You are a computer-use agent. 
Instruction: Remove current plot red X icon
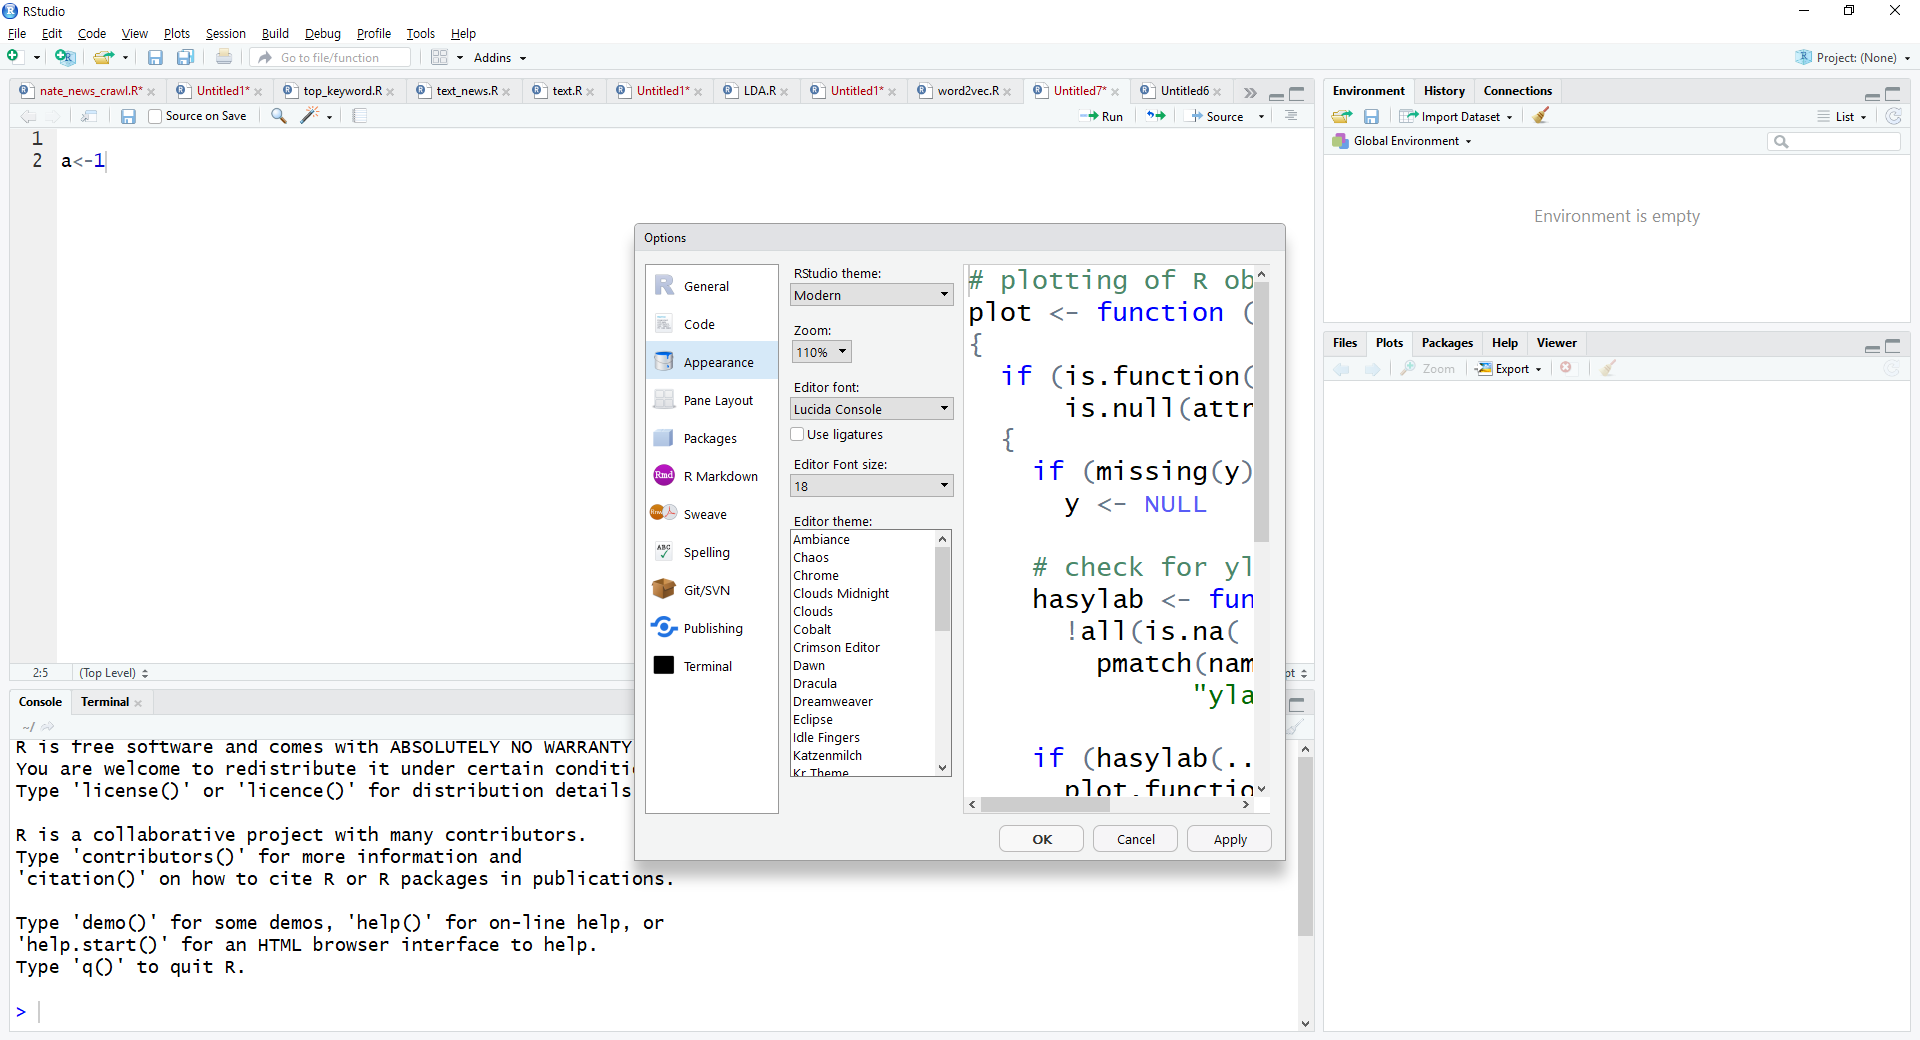[1566, 368]
